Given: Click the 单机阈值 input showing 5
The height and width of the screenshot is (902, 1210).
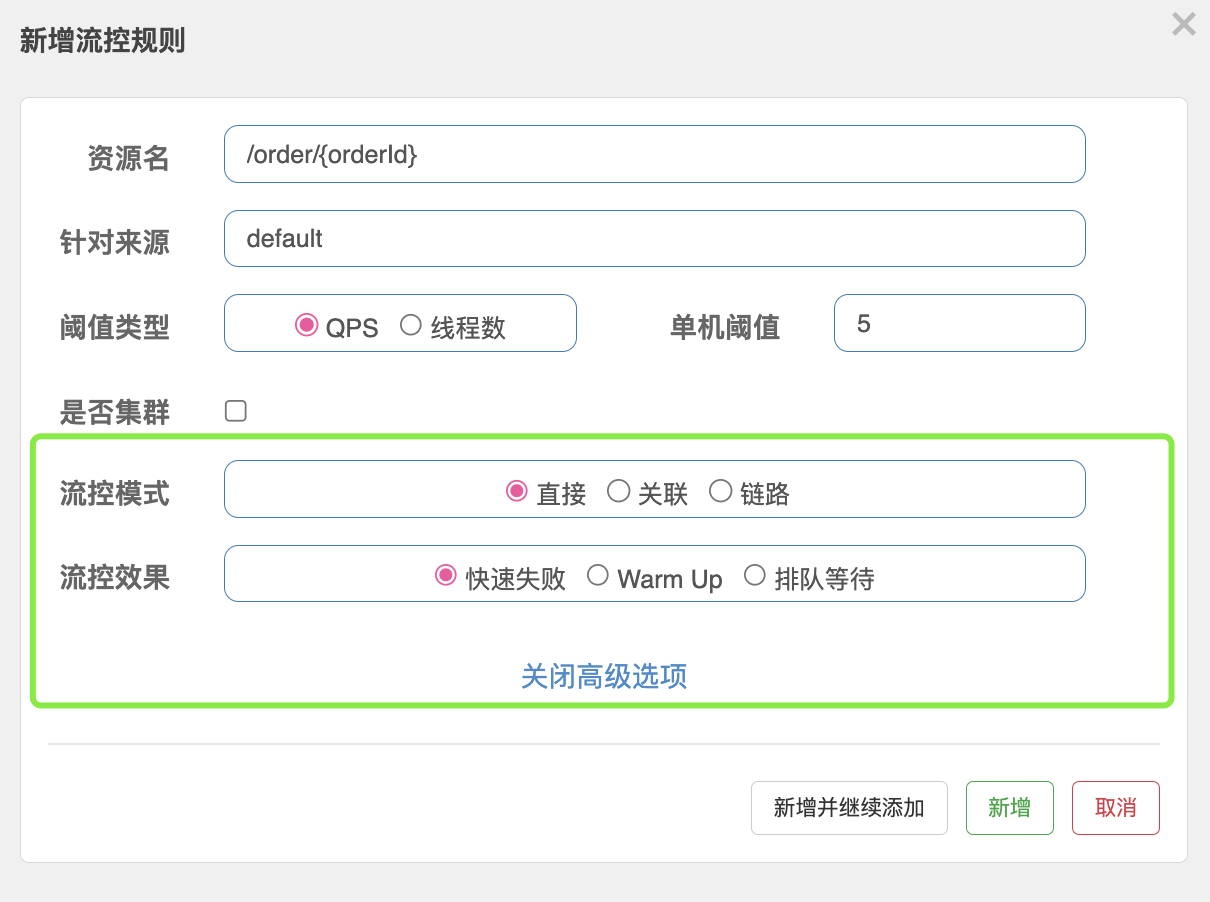Looking at the screenshot, I should (960, 323).
